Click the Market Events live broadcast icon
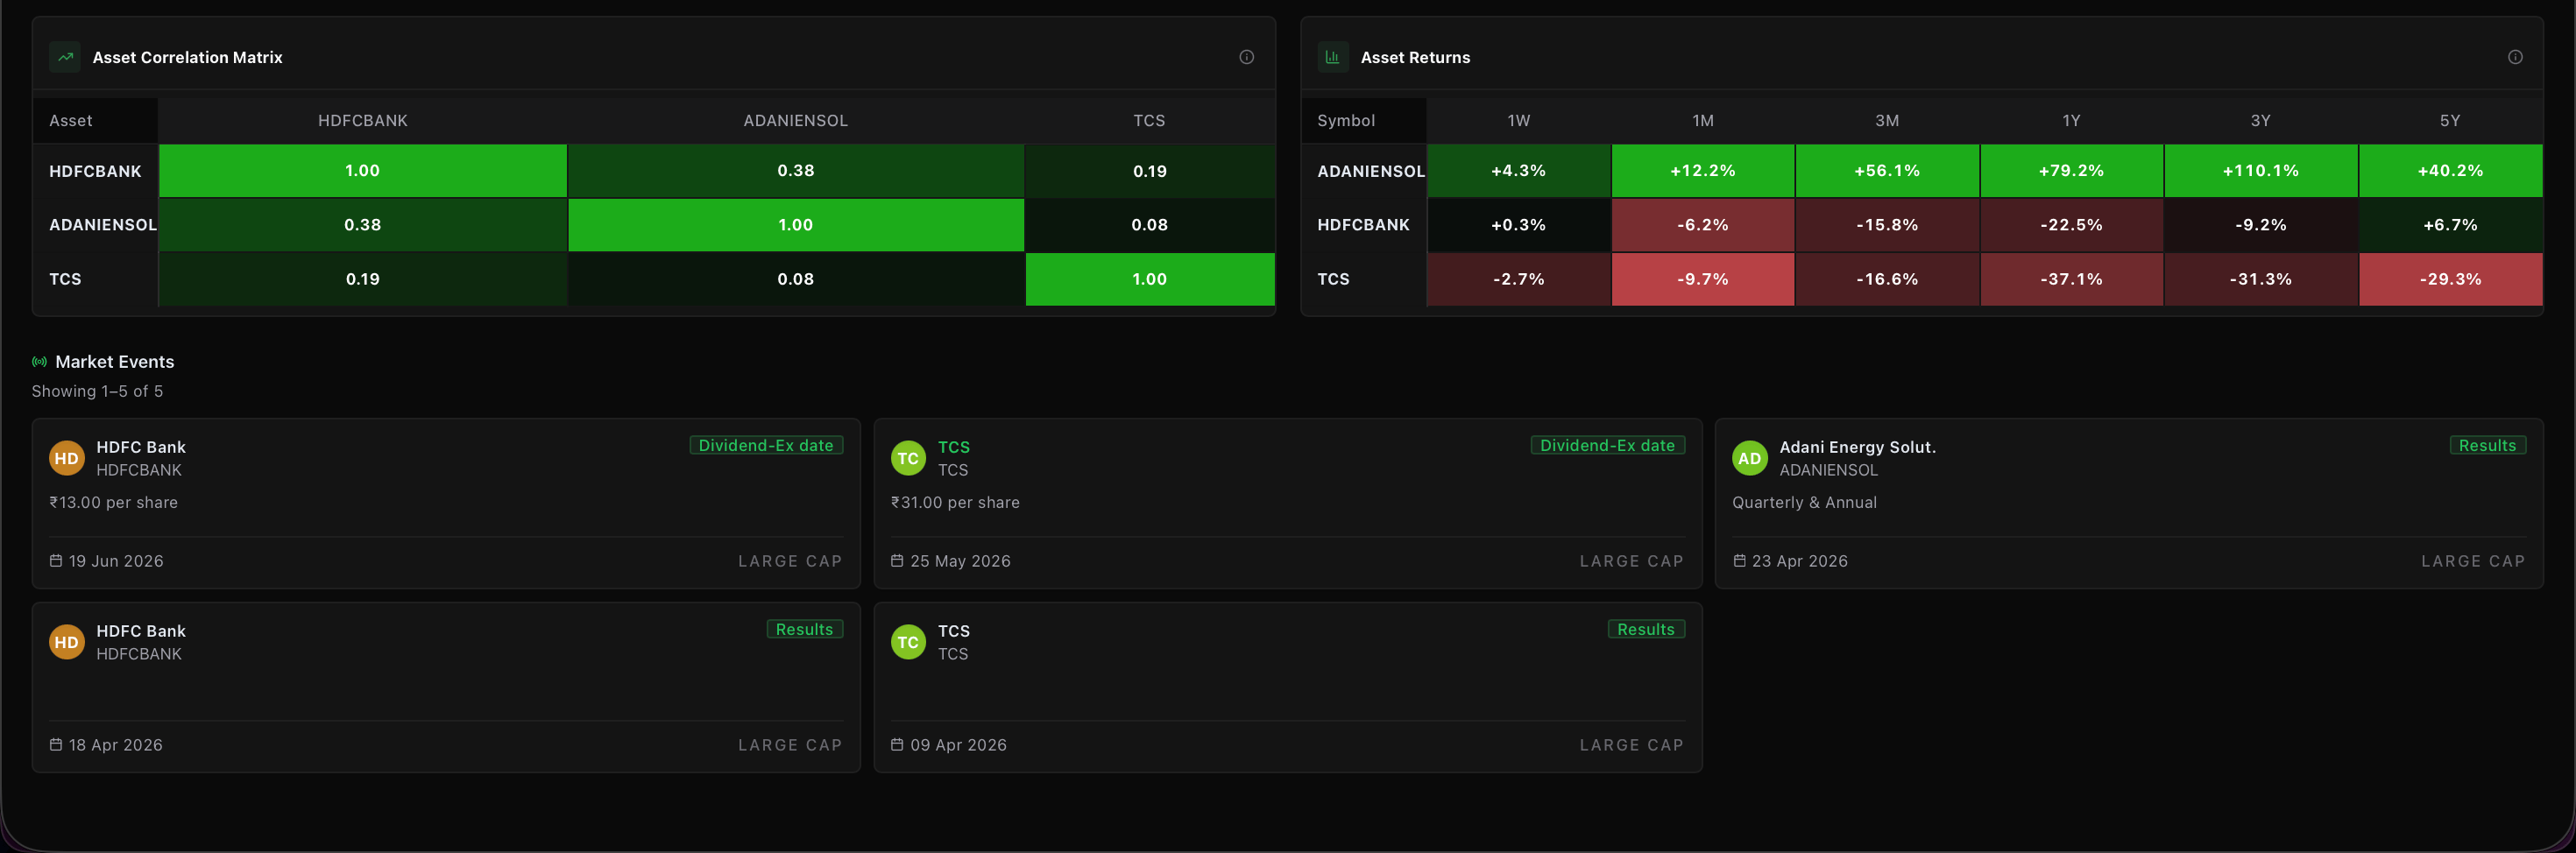Viewport: 2576px width, 853px height. 40,362
